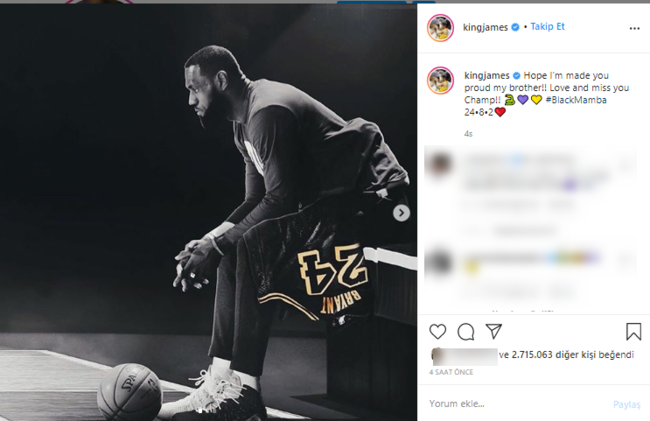Save the post with the bookmark icon

coord(634,331)
